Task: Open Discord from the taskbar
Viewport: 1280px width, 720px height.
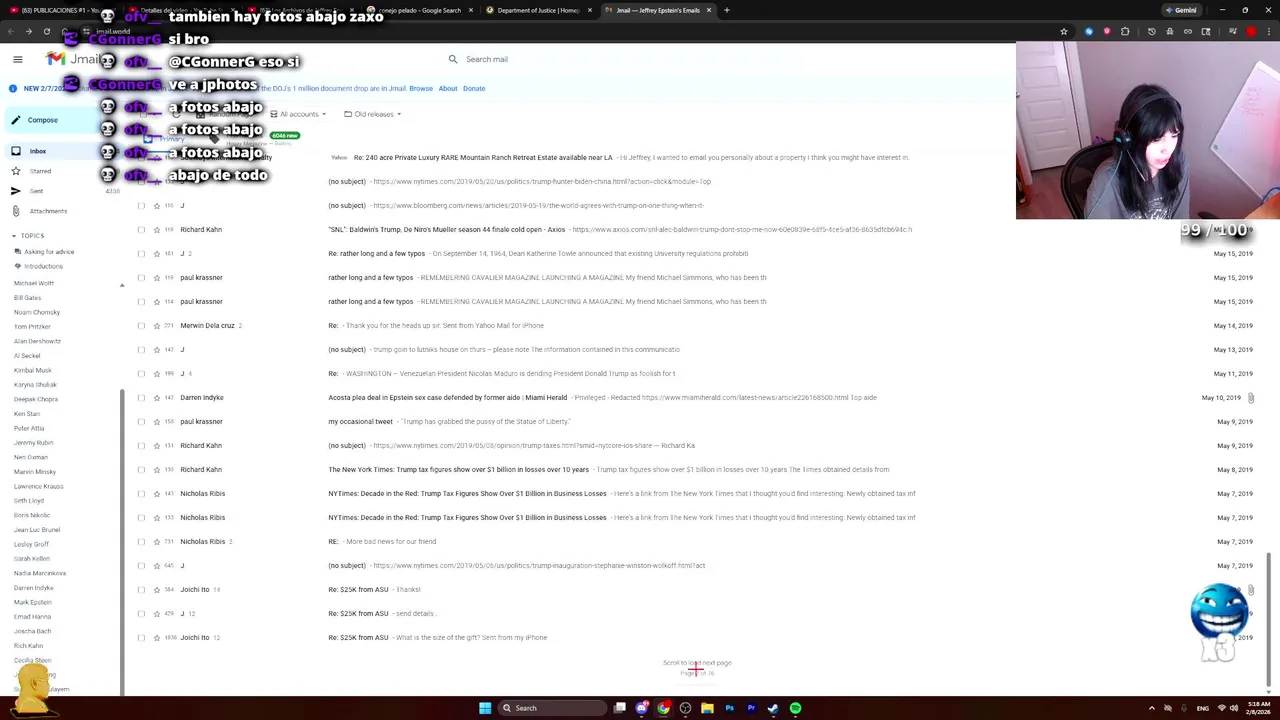Action: (x=642, y=708)
